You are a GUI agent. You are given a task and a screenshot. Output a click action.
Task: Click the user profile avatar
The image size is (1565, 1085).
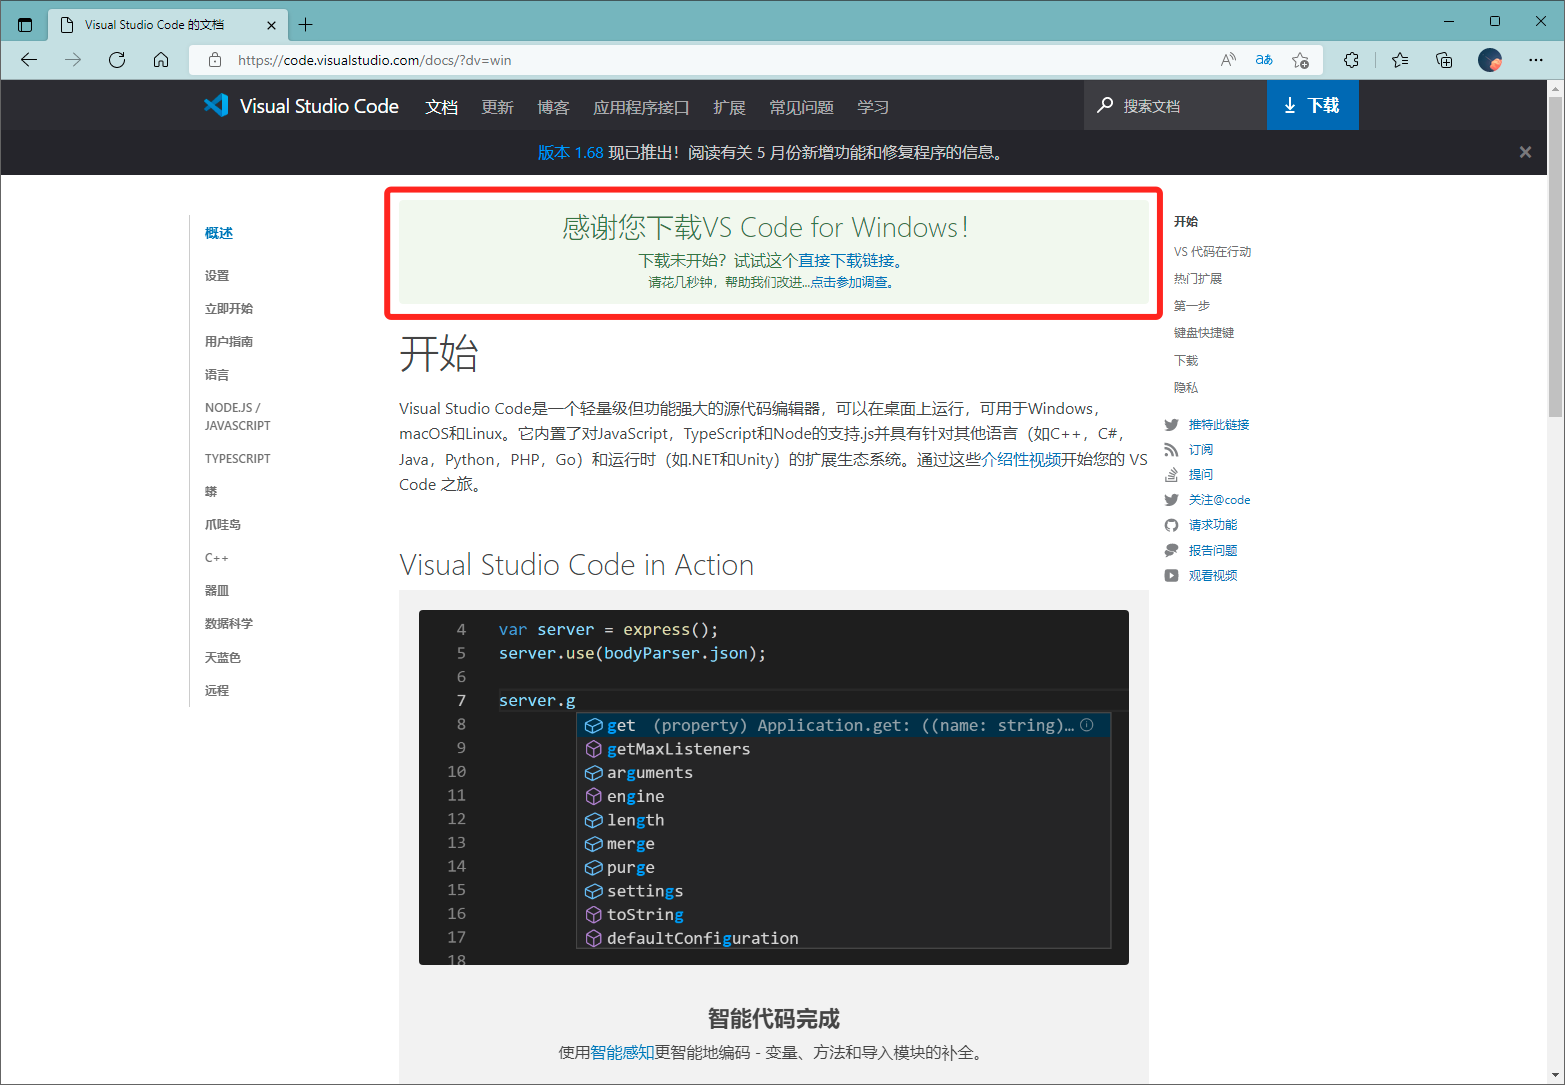pos(1490,60)
